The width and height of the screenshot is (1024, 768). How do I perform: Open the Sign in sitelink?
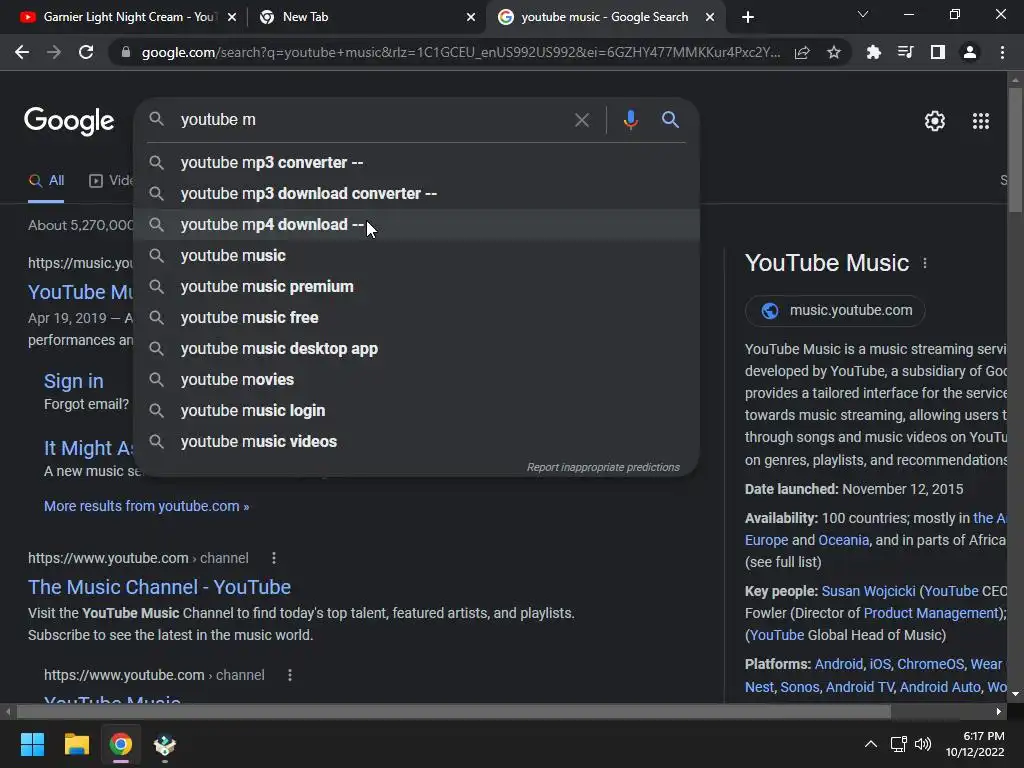click(x=73, y=381)
